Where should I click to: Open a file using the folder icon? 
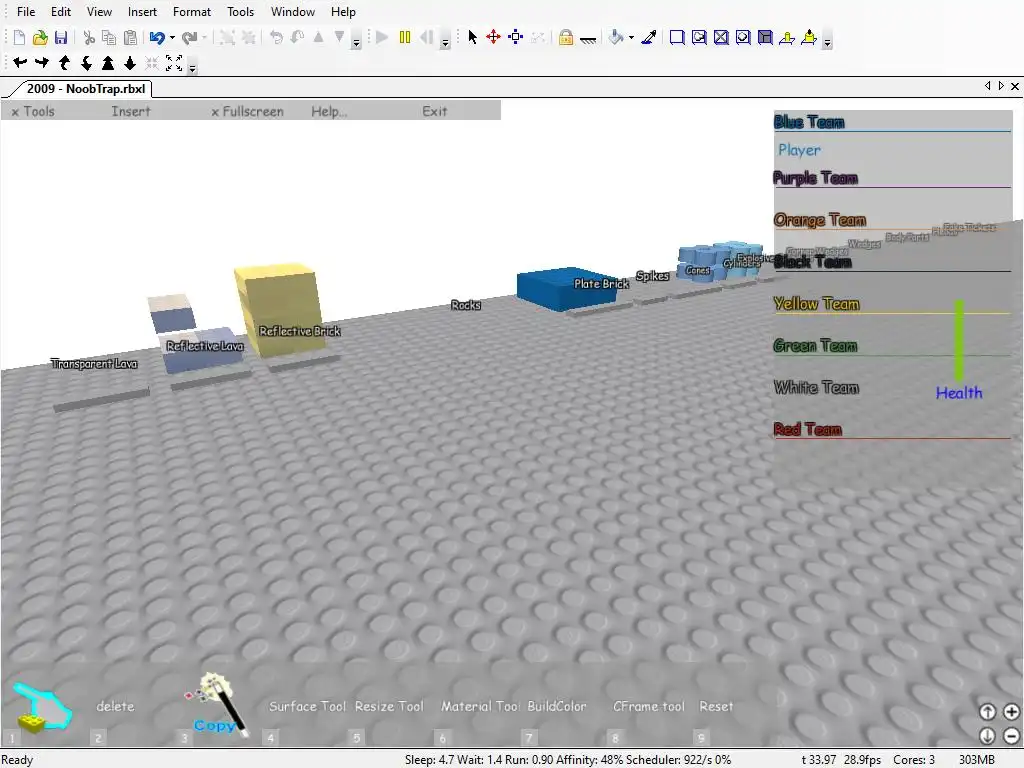[x=40, y=37]
